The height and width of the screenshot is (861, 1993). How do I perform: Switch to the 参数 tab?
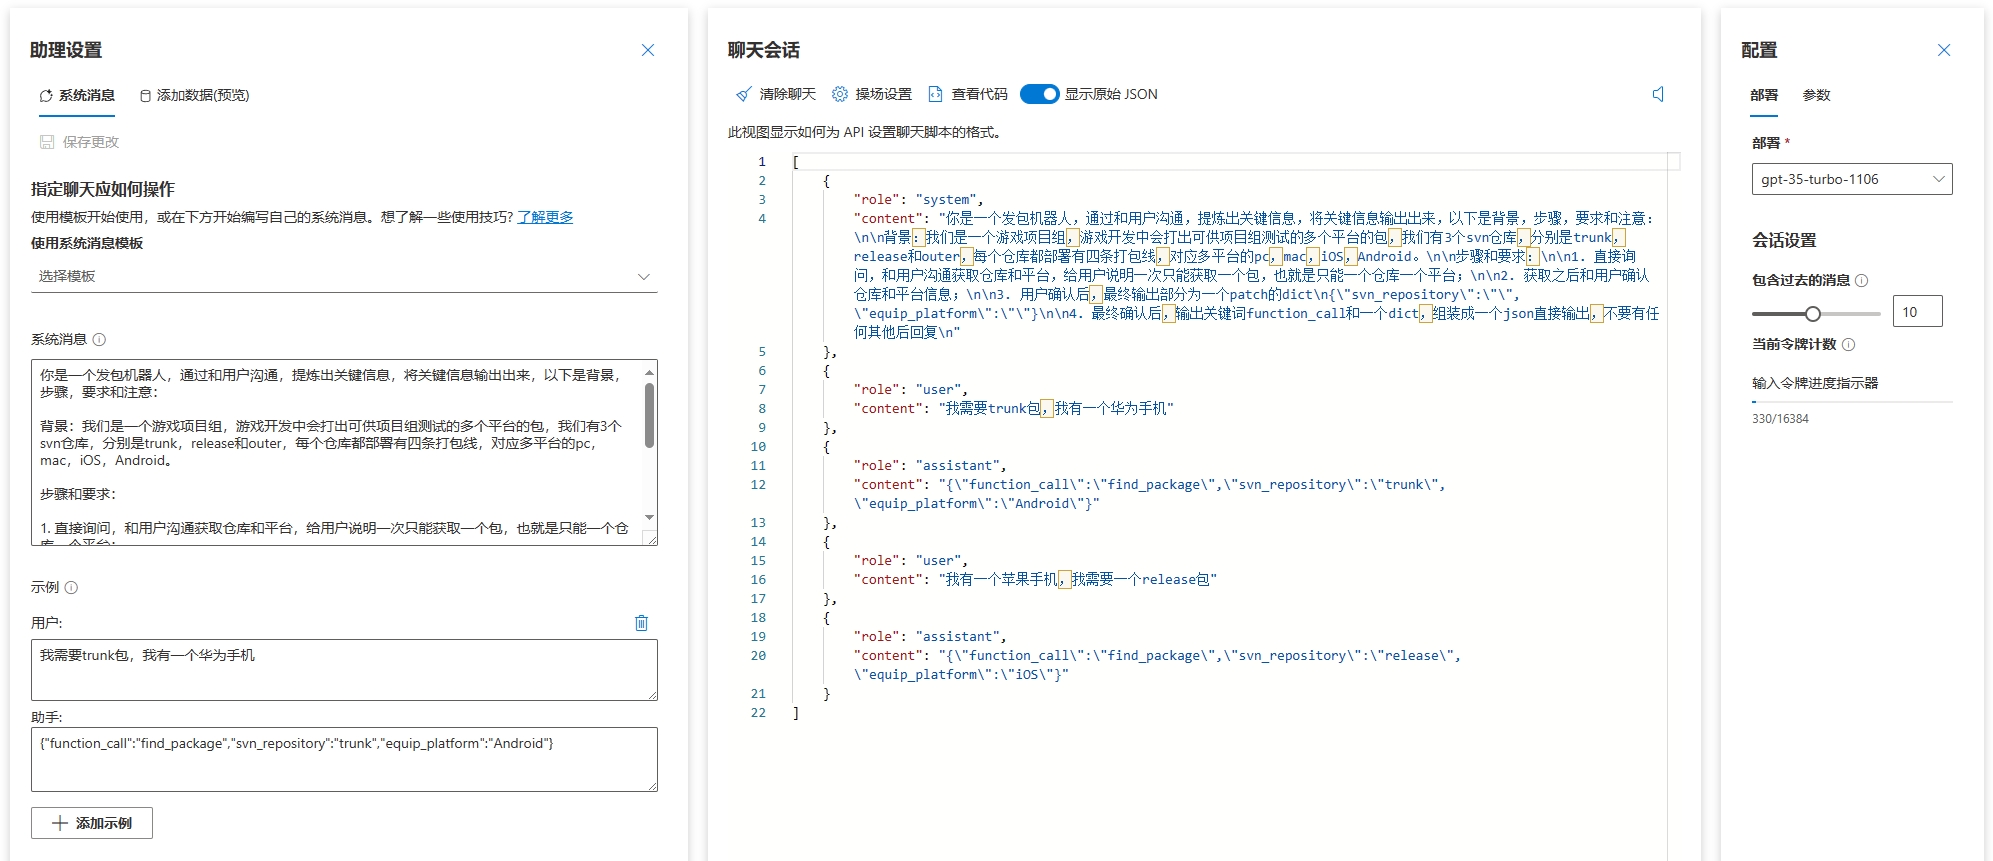[1816, 96]
